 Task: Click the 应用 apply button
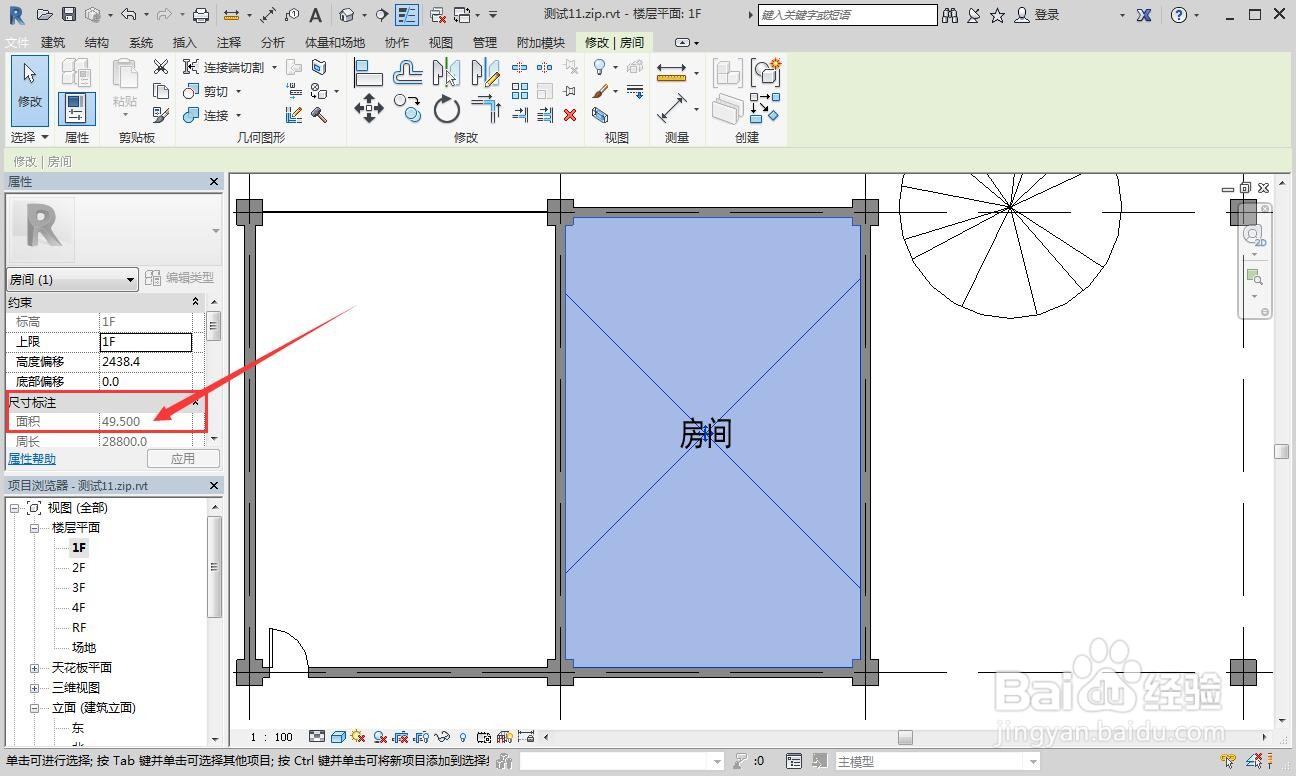coord(183,459)
